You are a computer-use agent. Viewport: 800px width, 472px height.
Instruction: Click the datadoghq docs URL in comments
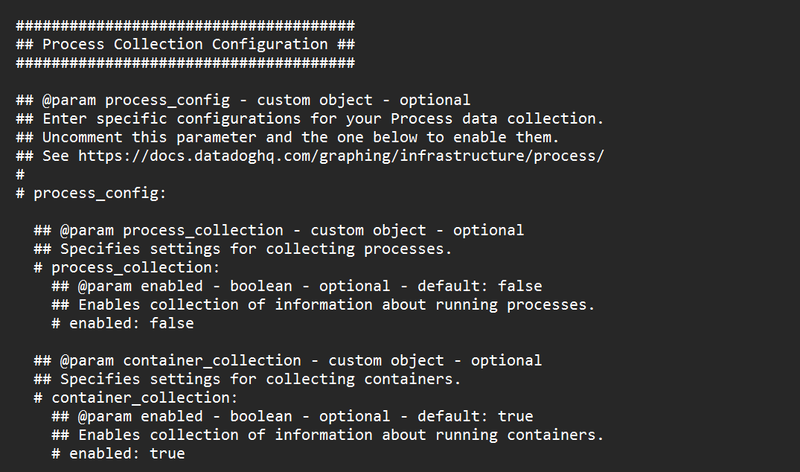(341, 155)
